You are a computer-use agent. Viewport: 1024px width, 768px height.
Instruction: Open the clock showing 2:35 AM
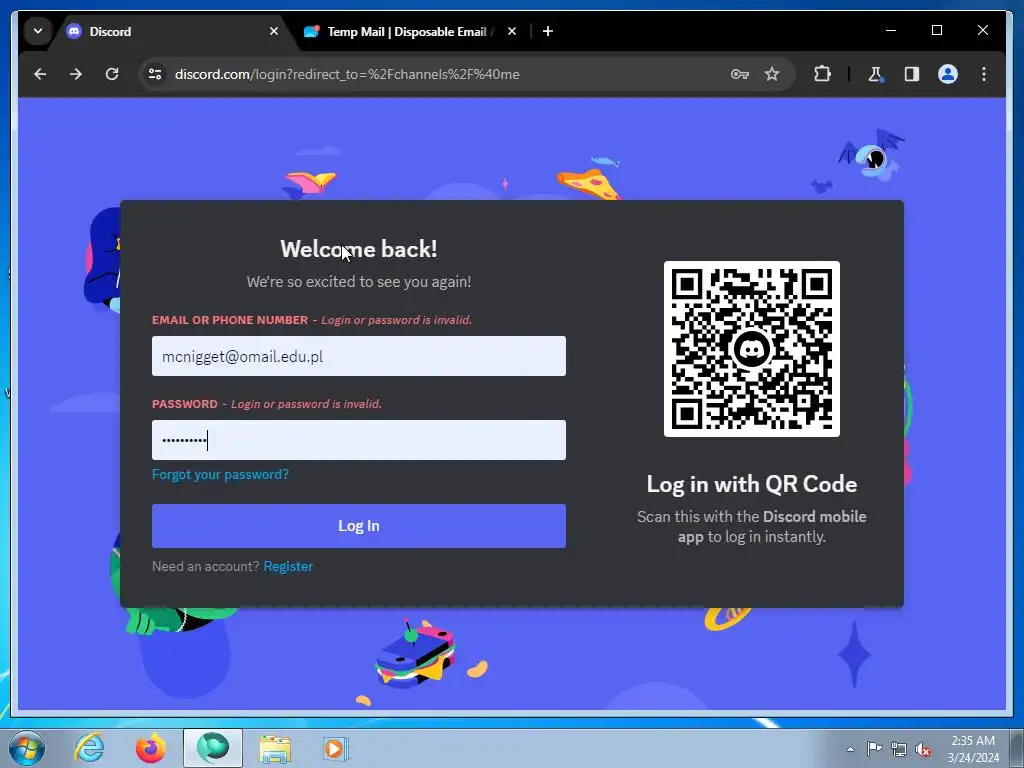(973, 749)
